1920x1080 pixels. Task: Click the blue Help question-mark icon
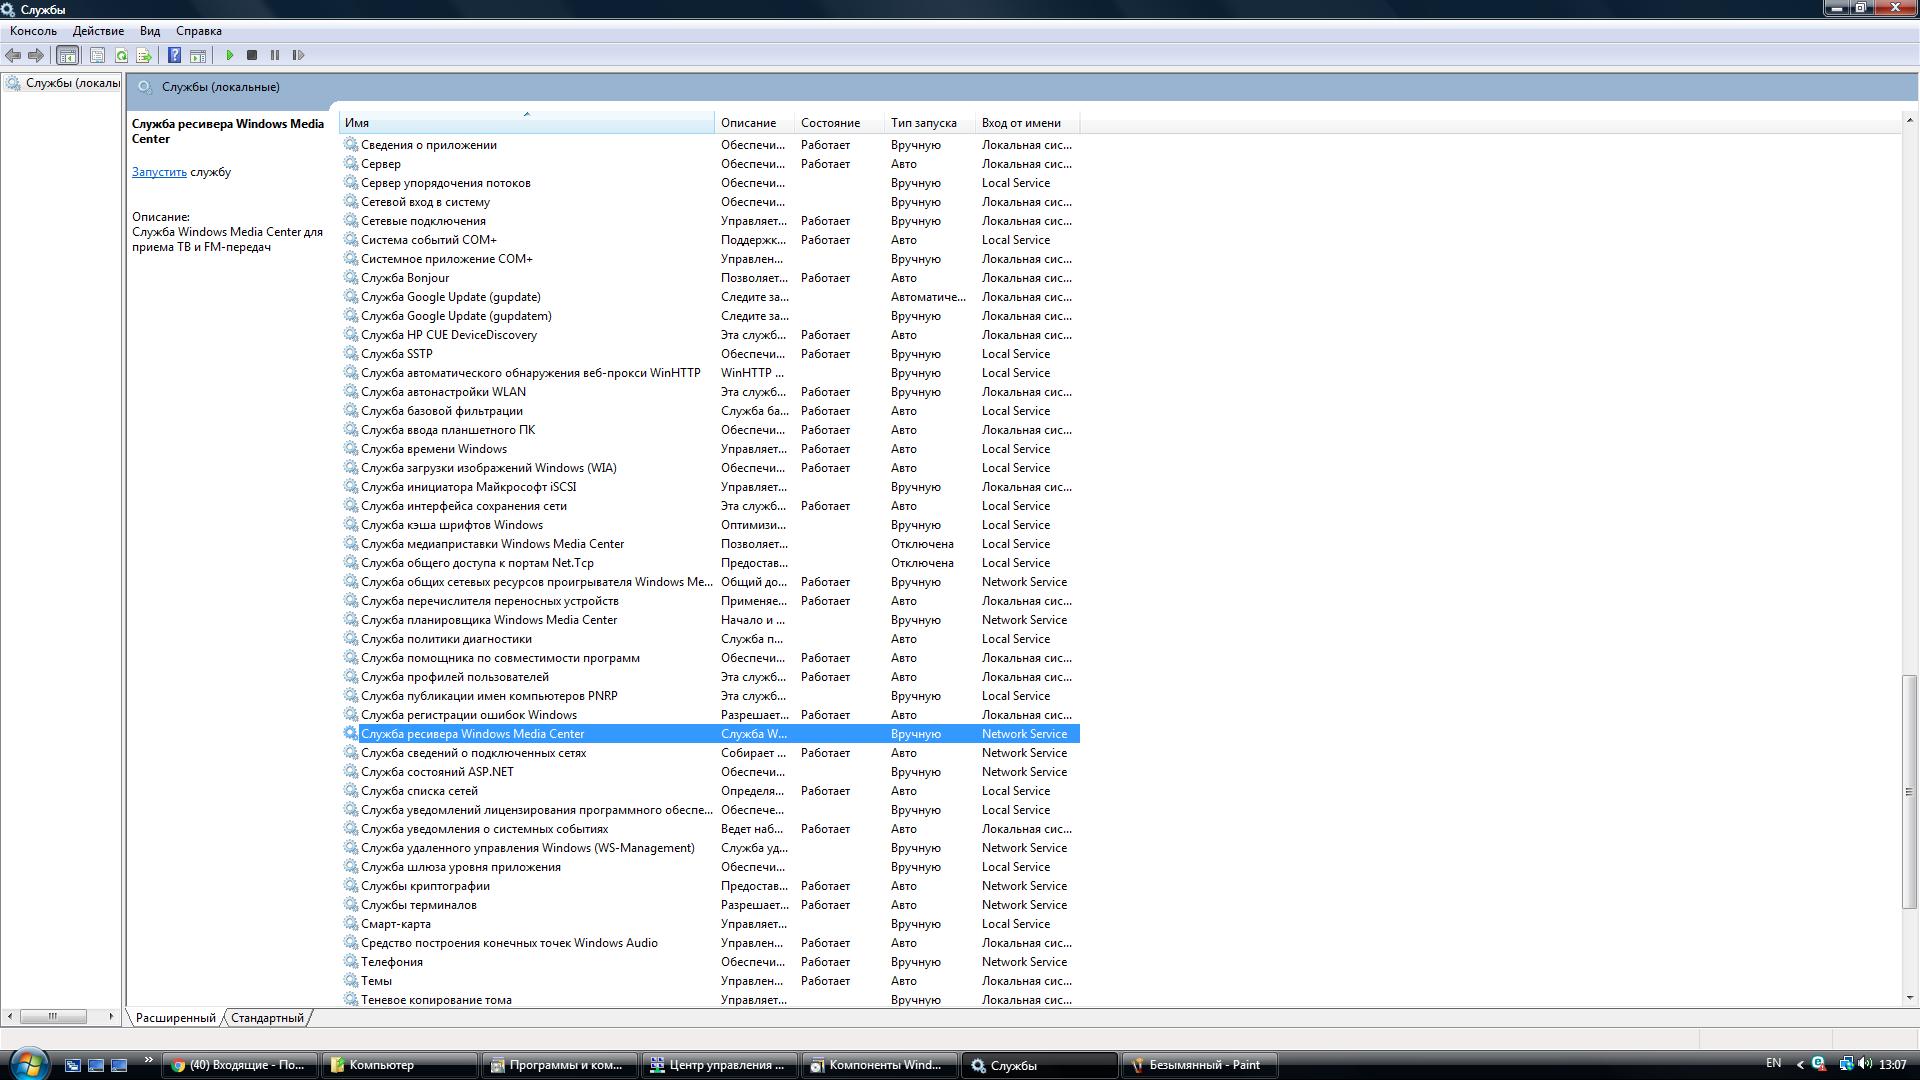174,55
